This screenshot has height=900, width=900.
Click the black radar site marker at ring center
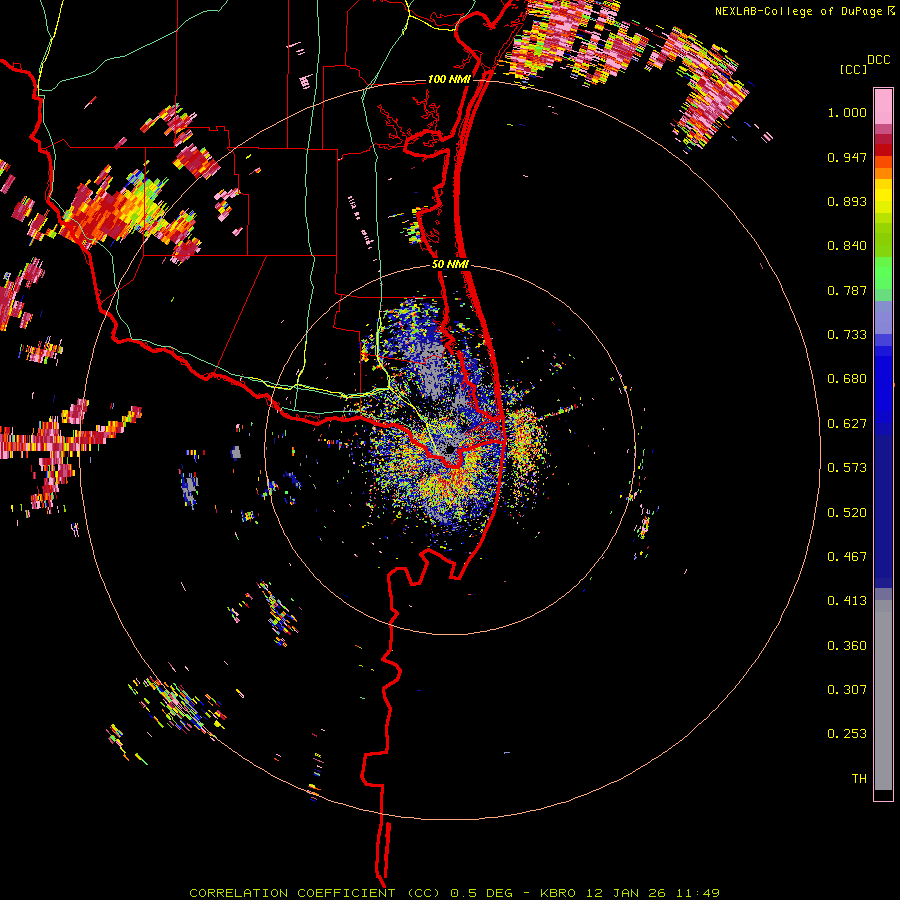(x=450, y=449)
